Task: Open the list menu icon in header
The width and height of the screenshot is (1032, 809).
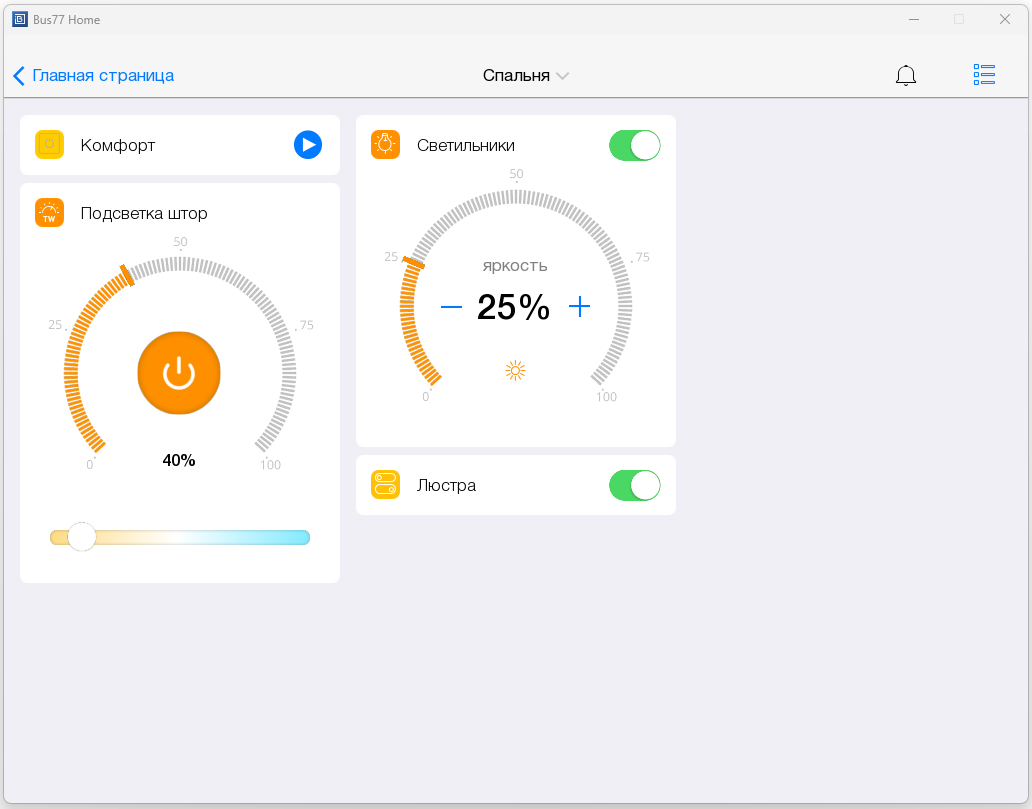Action: tap(984, 75)
